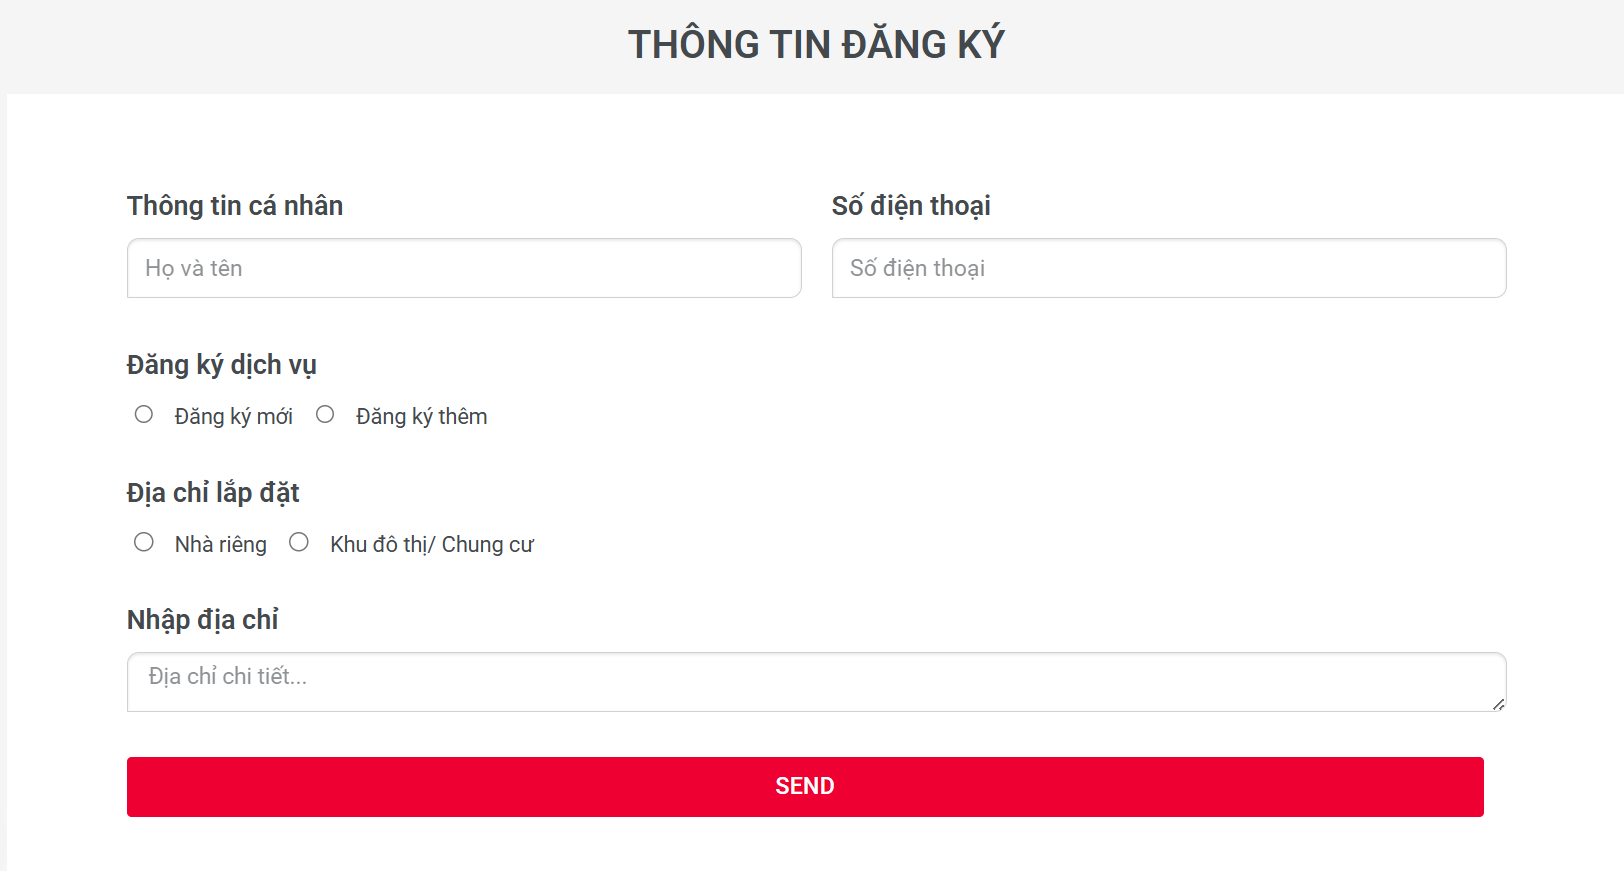The image size is (1624, 871).
Task: Click the "Đăng ký thêm" label text
Action: [421, 416]
